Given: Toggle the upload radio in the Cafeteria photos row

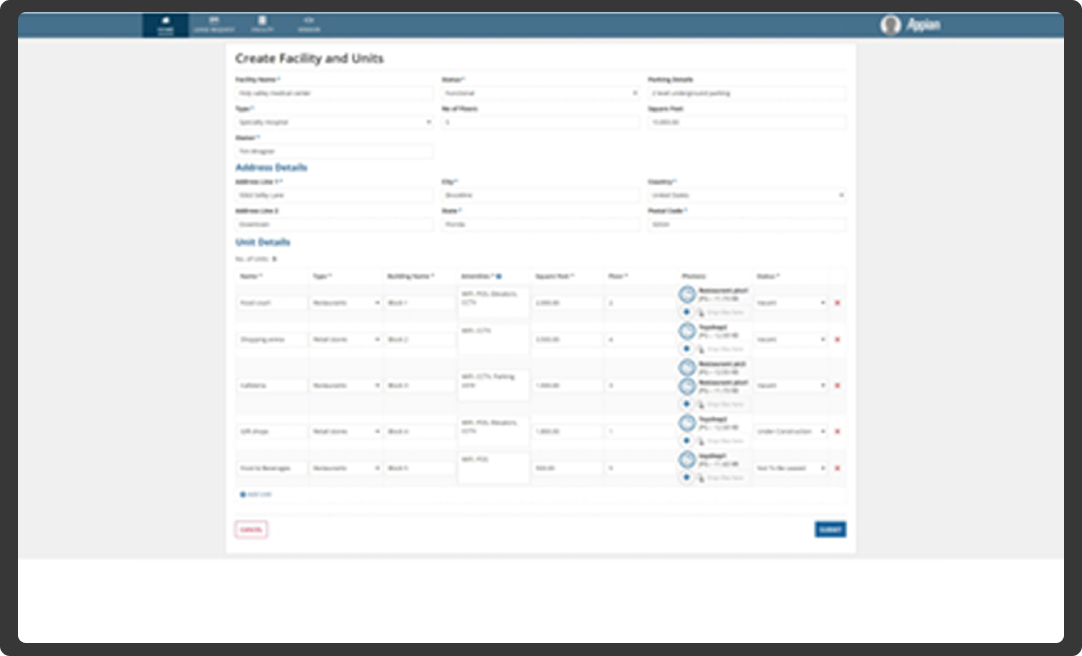Looking at the screenshot, I should tap(686, 404).
